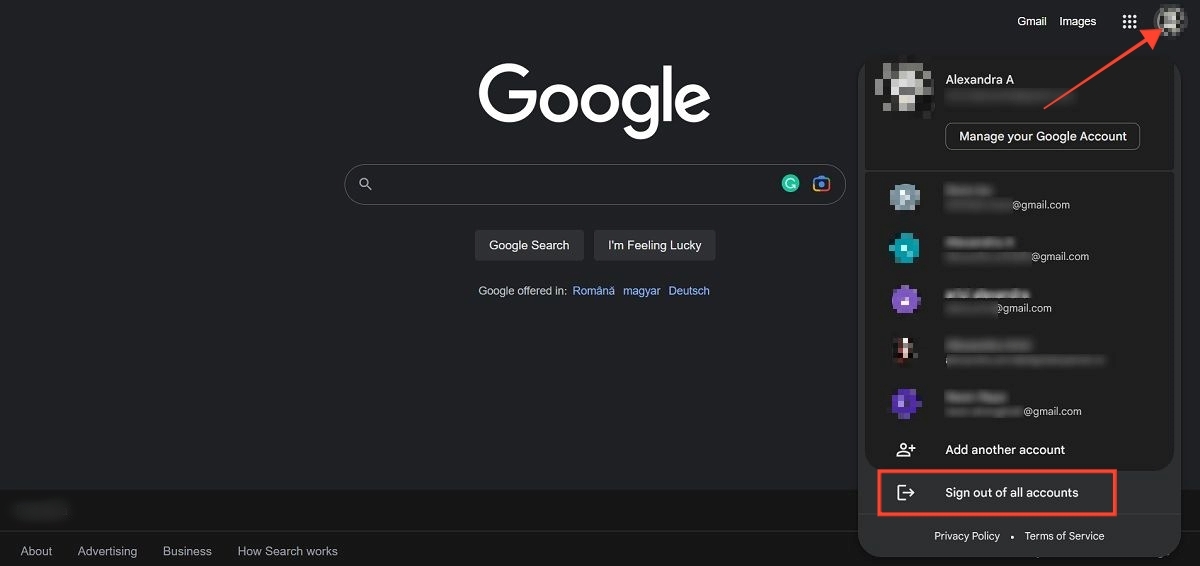1200x566 pixels.
Task: Click the sign-out arrow icon
Action: [906, 493]
